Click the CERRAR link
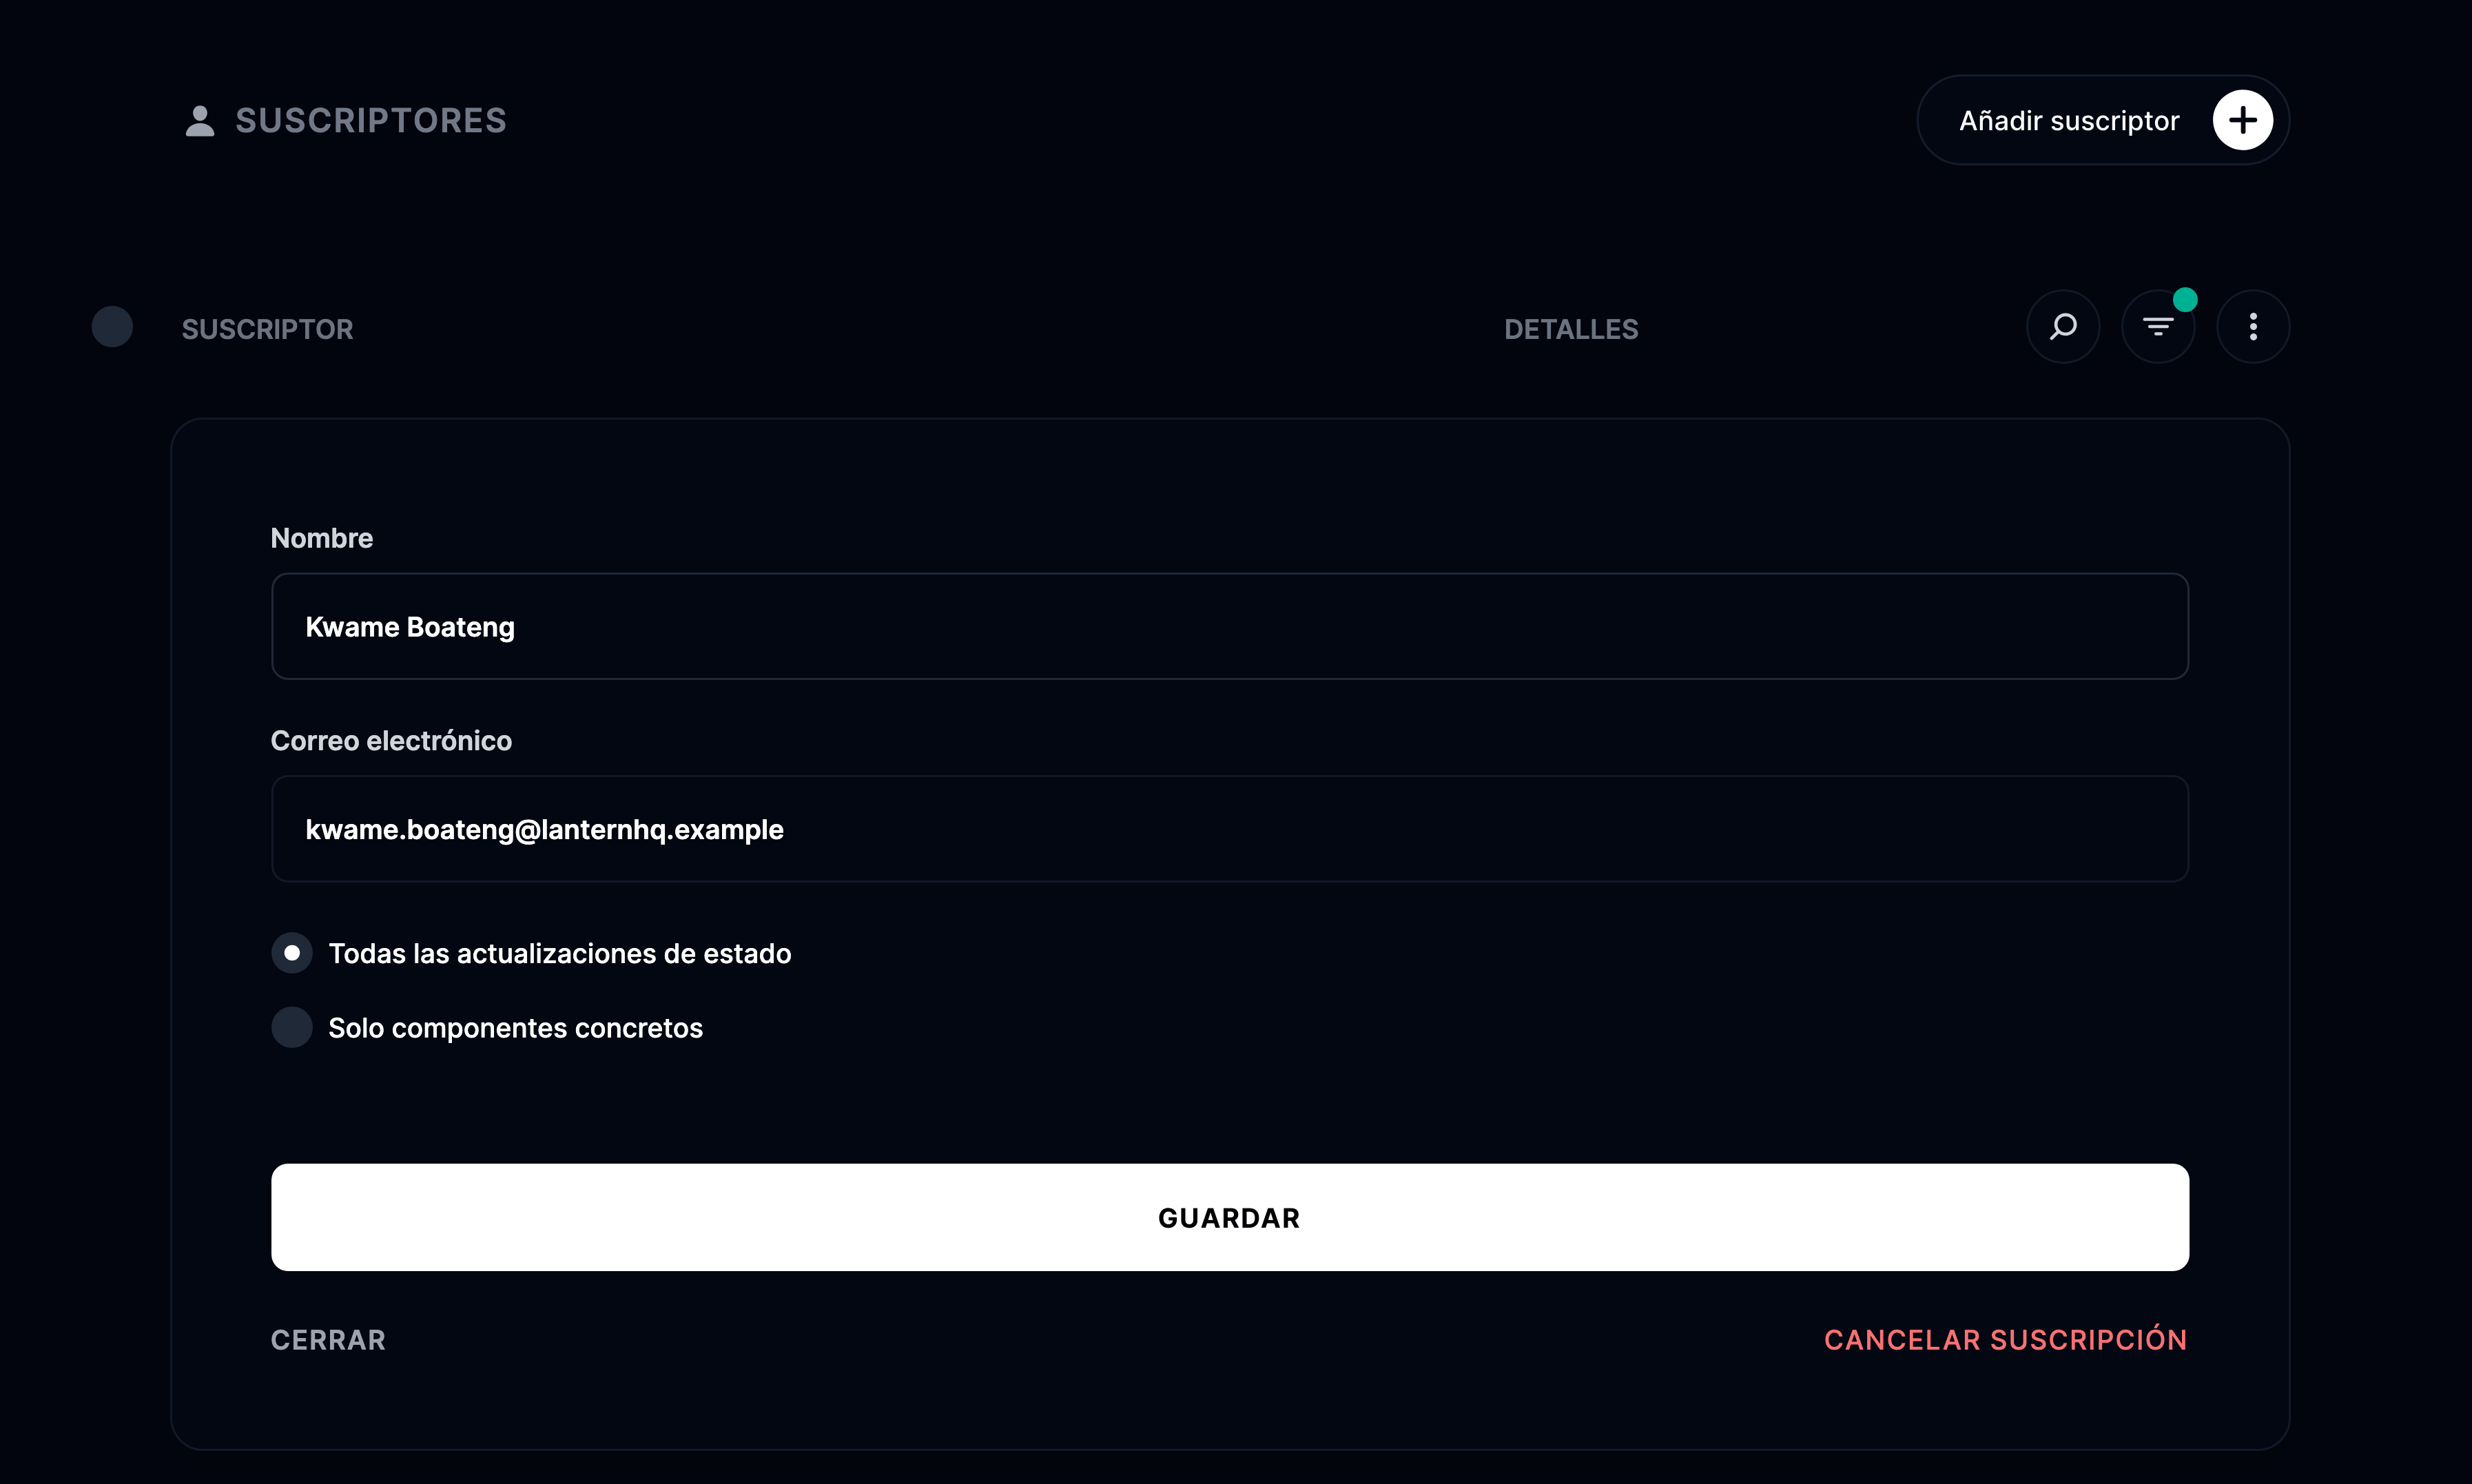 click(x=328, y=1340)
